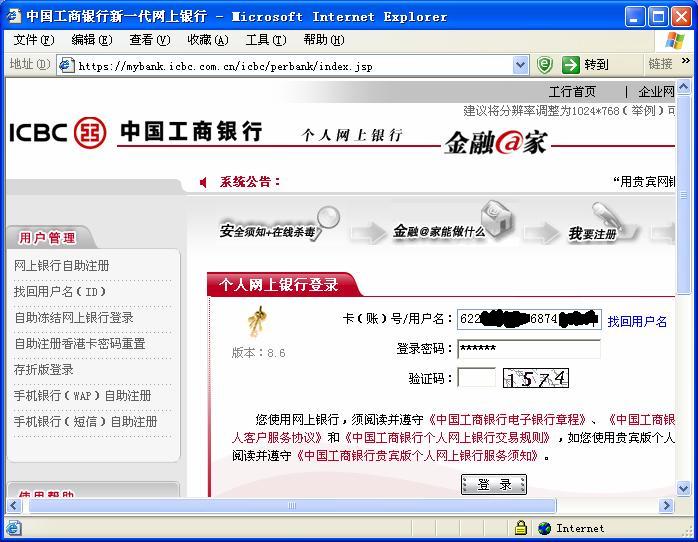Click the keys icon beside login form
Viewport: 698px width, 542px height.
(x=257, y=320)
